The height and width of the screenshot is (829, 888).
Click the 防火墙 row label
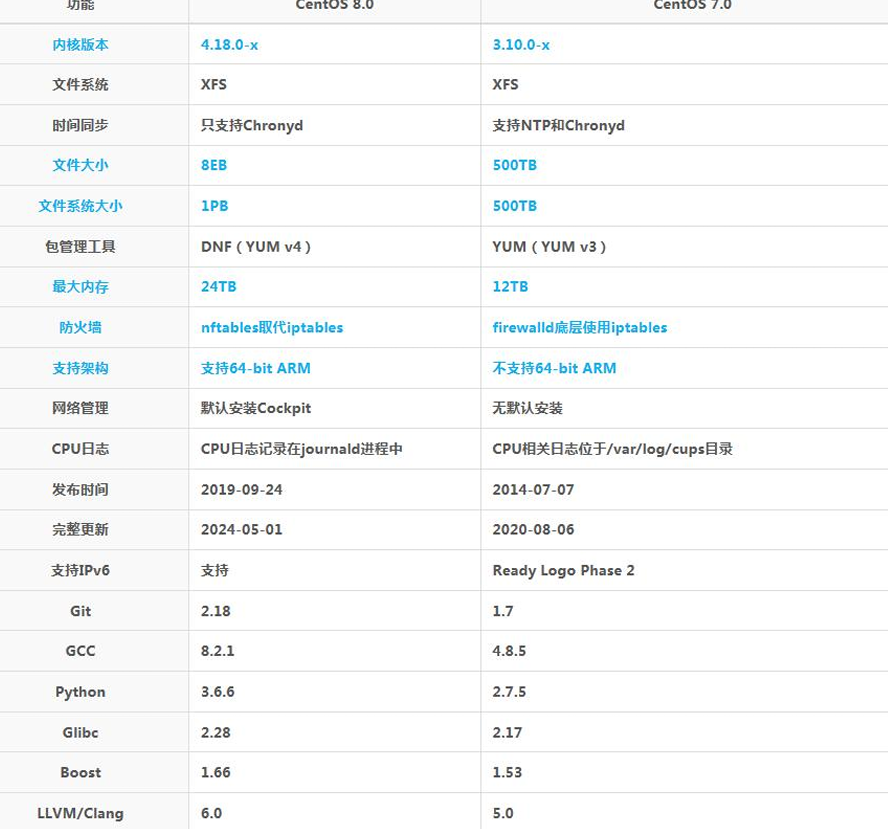(x=80, y=327)
